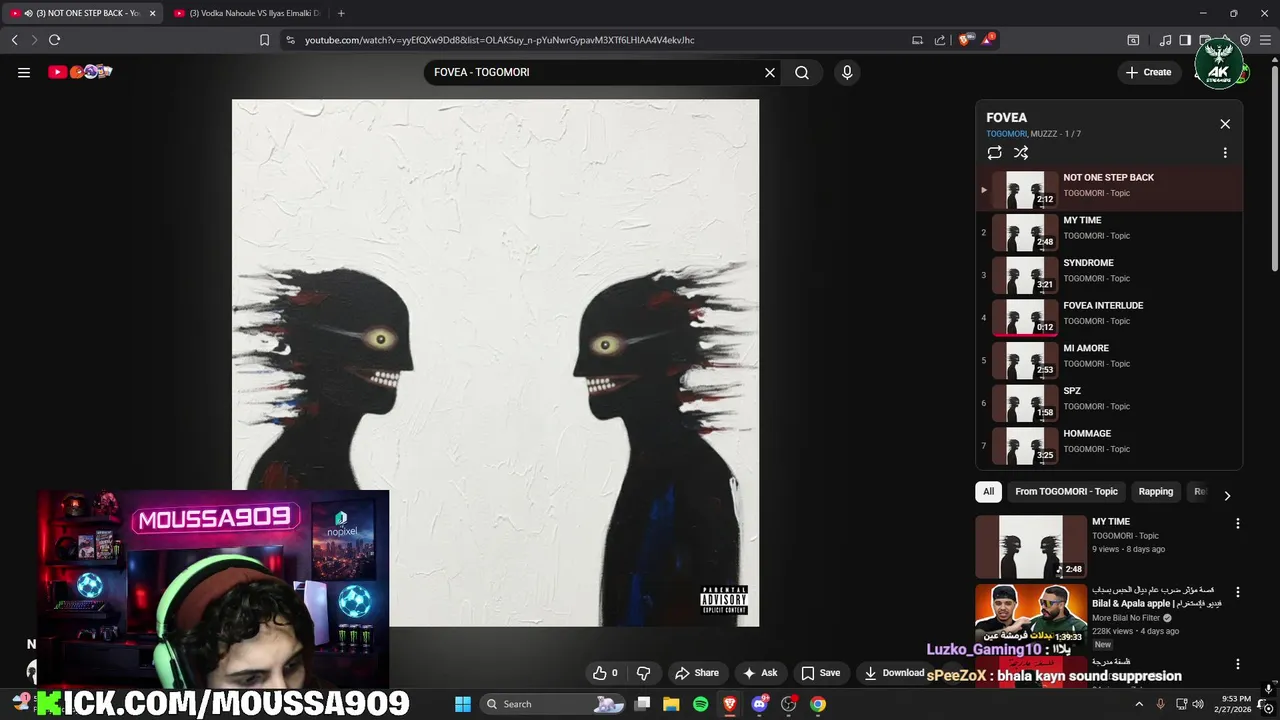Show more filter chips with arrow
Screen dimensions: 1280x720
click(1227, 495)
